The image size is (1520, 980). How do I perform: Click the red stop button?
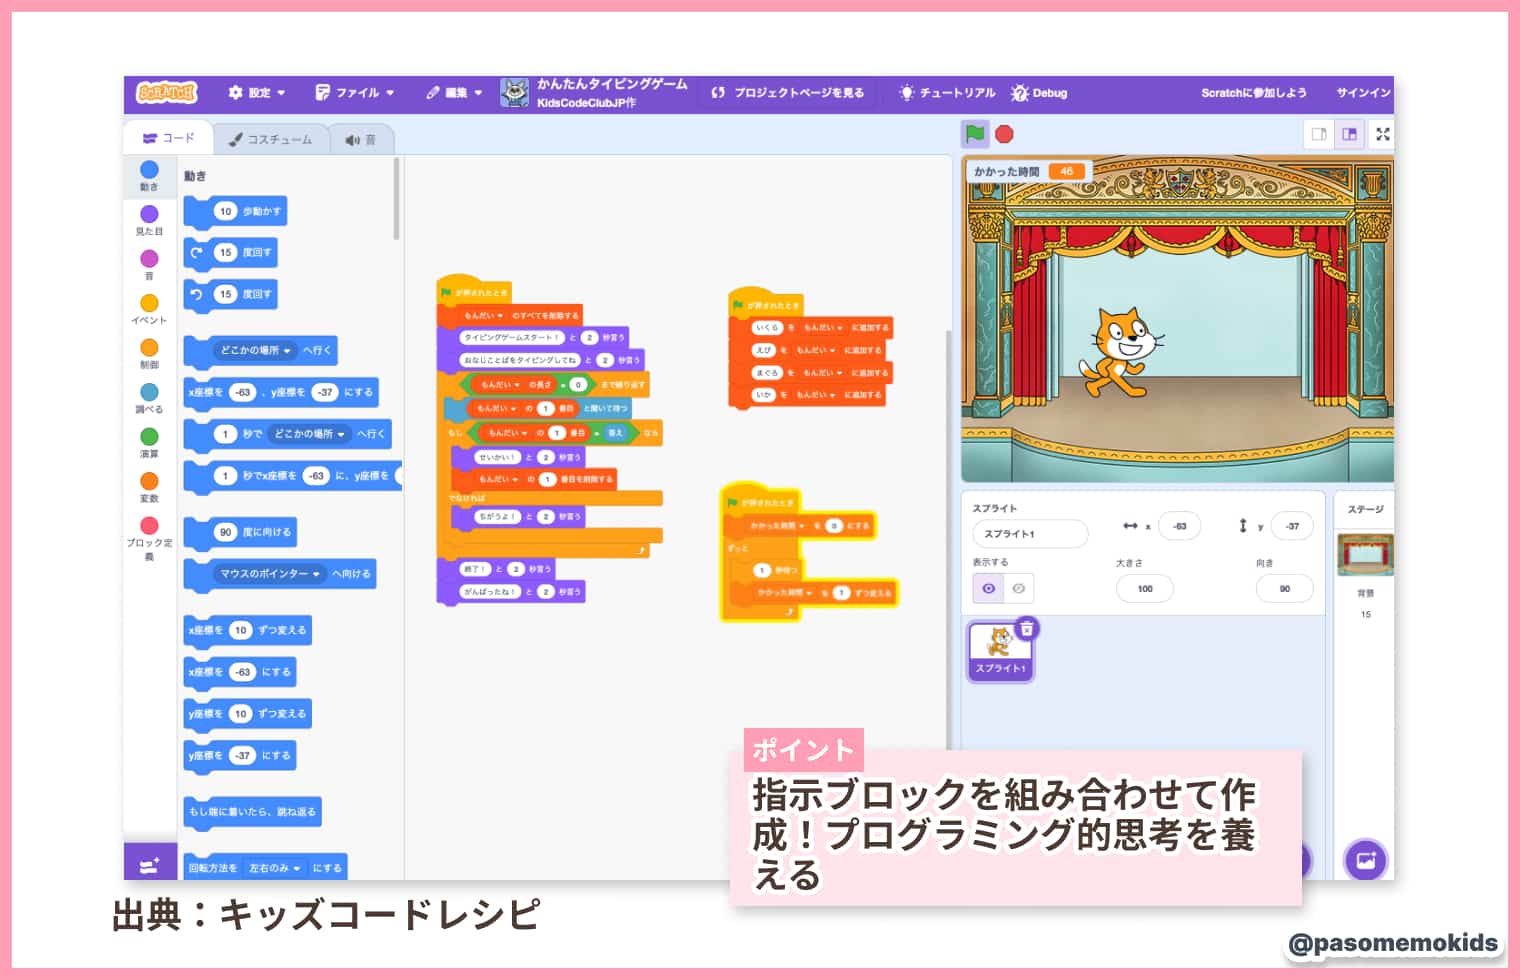point(1005,134)
